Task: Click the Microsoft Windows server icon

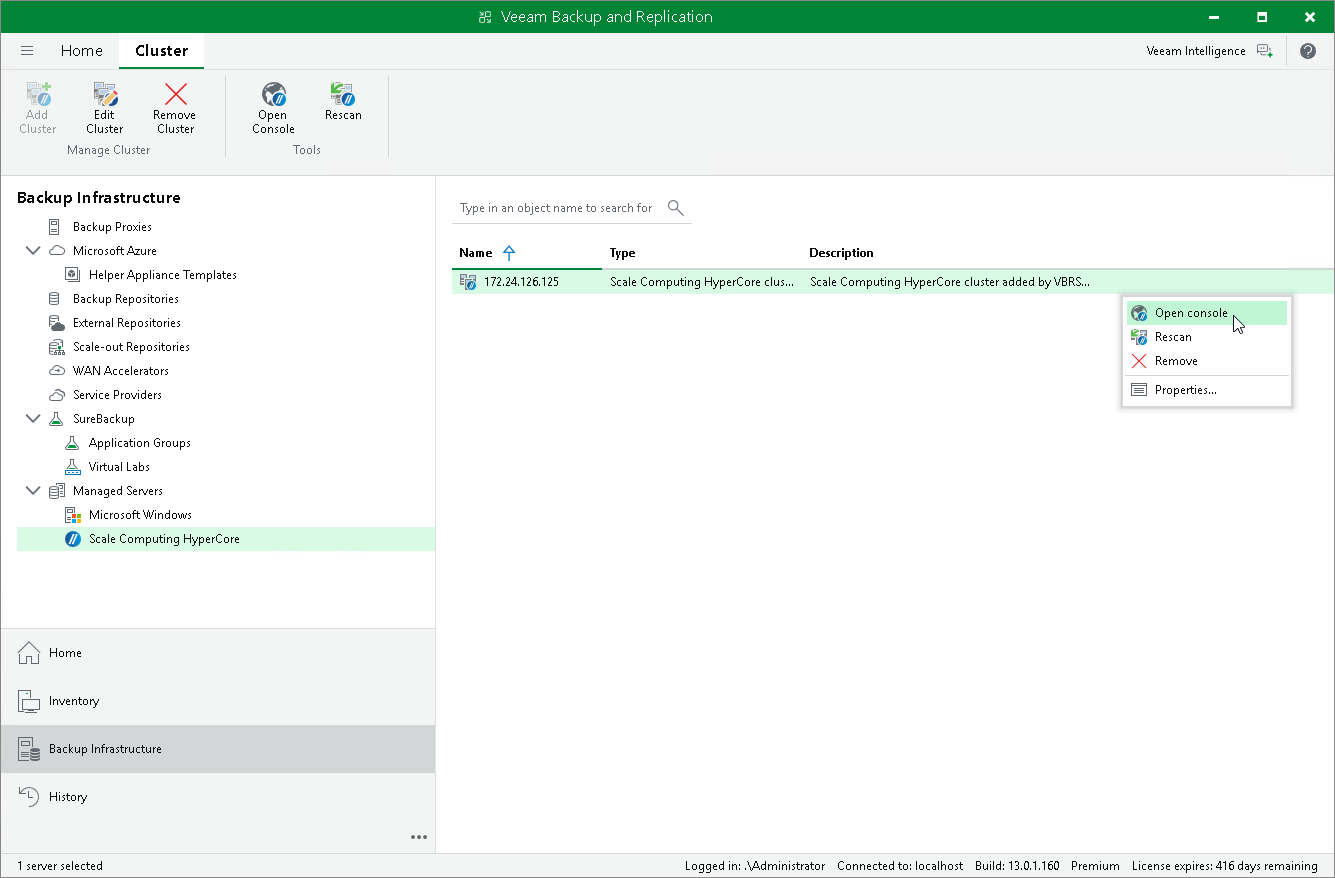Action: click(72, 515)
